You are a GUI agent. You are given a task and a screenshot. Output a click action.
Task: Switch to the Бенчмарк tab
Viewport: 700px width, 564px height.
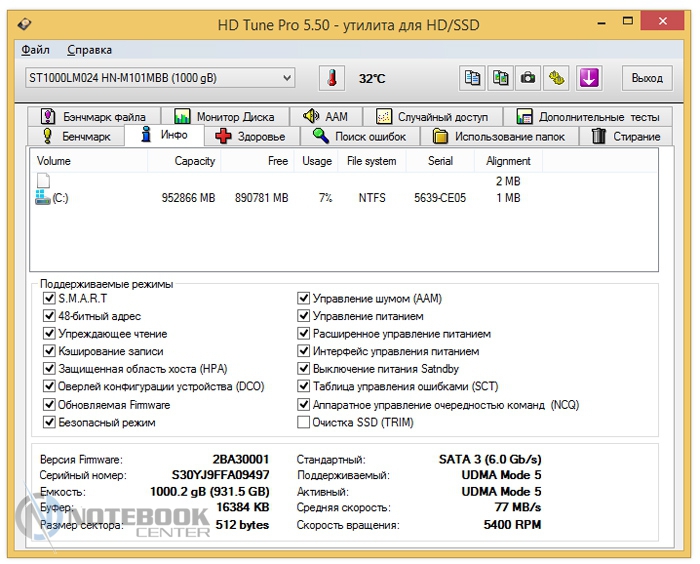pos(76,136)
